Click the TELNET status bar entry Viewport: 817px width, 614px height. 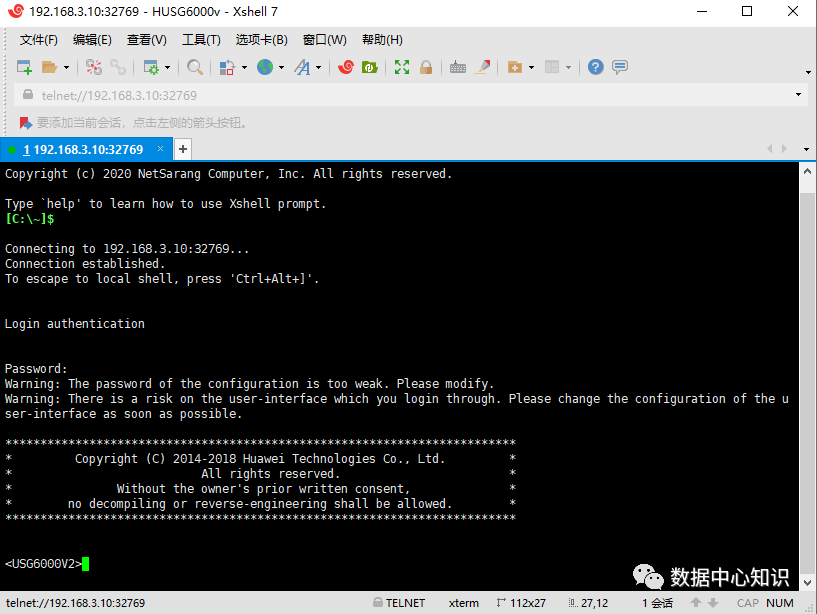pyautogui.click(x=399, y=603)
